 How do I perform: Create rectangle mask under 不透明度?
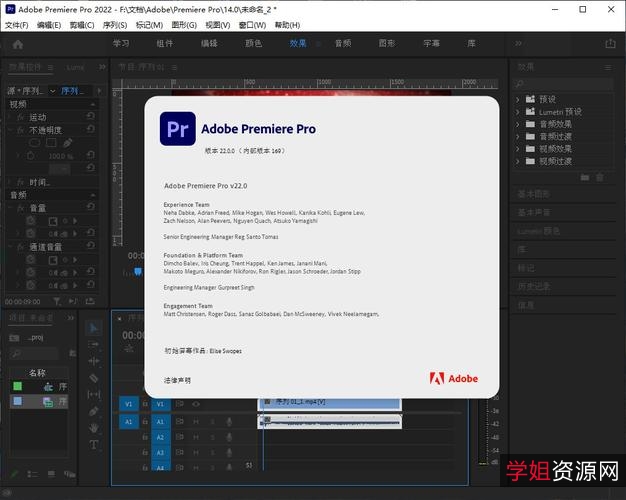[51, 143]
